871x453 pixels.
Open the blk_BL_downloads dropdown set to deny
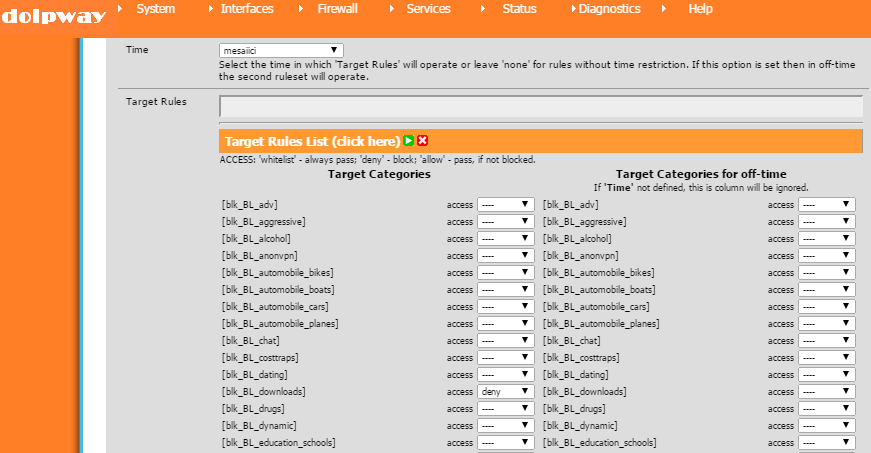pos(505,392)
